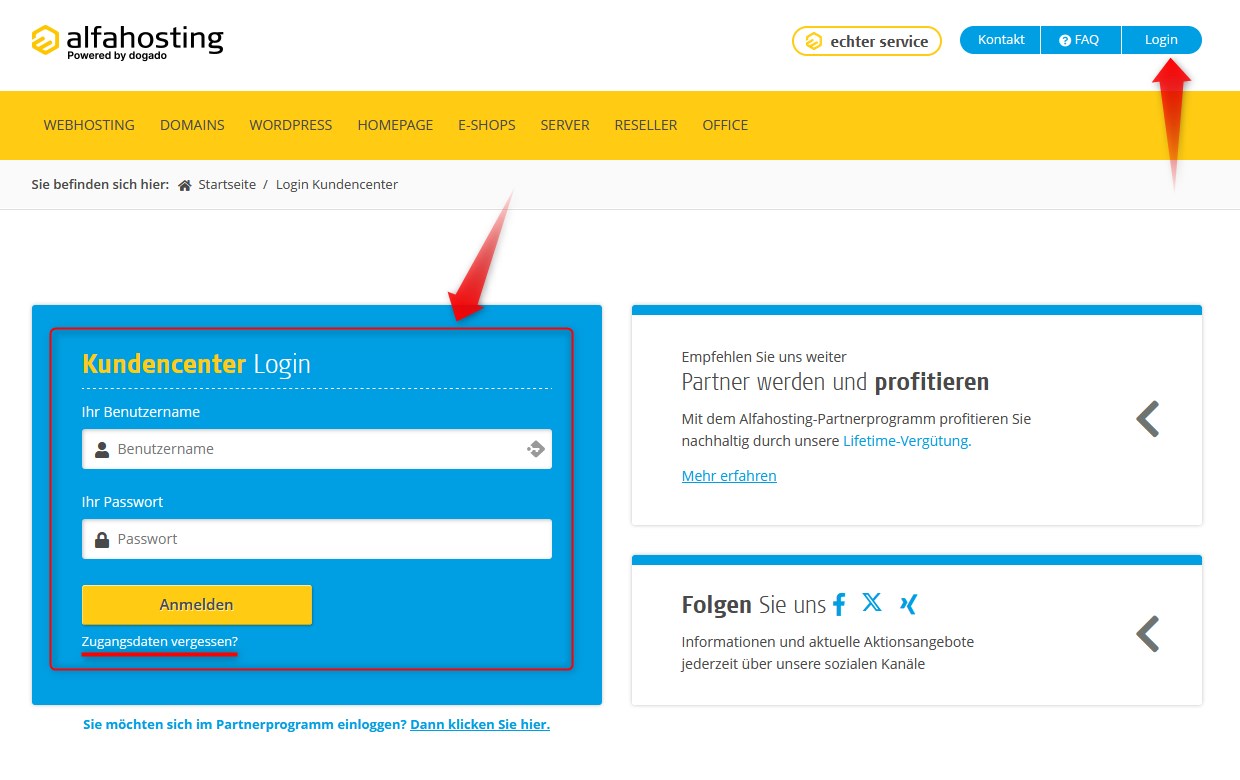The image size is (1240, 780).
Task: Open the Facebook social icon
Action: click(x=839, y=603)
